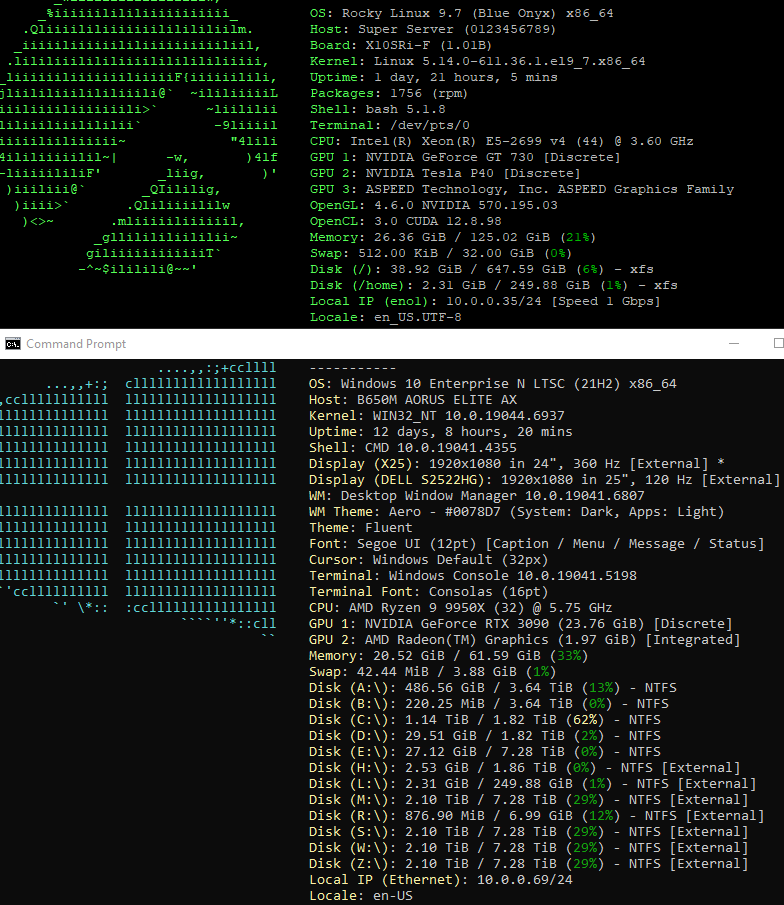Click the WM: Desktop Window Manager line
The height and width of the screenshot is (905, 784).
[476, 496]
